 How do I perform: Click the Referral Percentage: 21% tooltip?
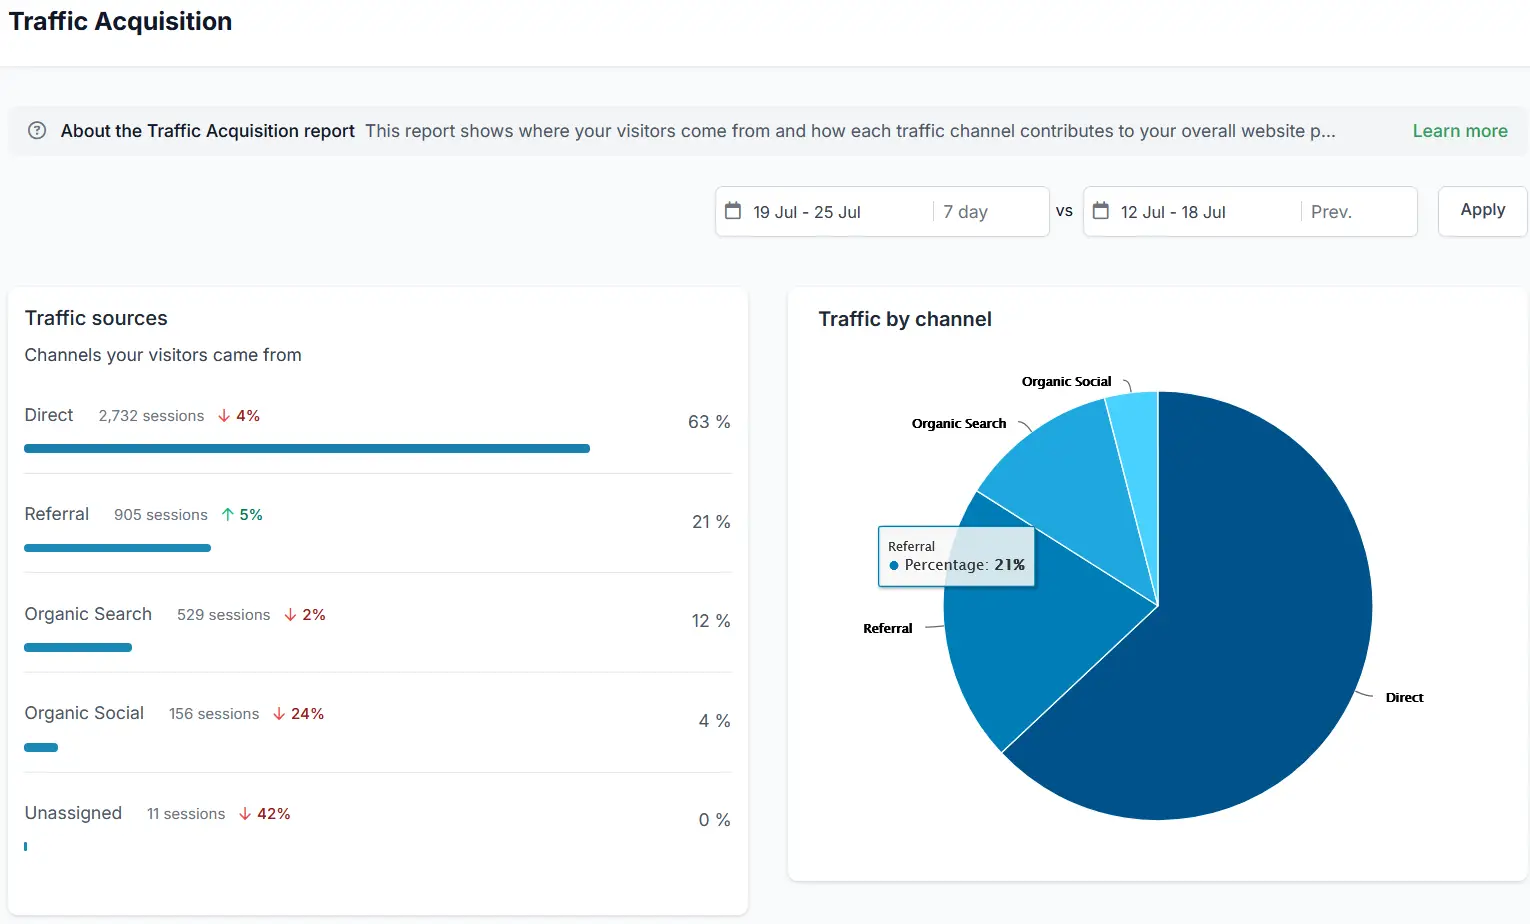coord(957,556)
